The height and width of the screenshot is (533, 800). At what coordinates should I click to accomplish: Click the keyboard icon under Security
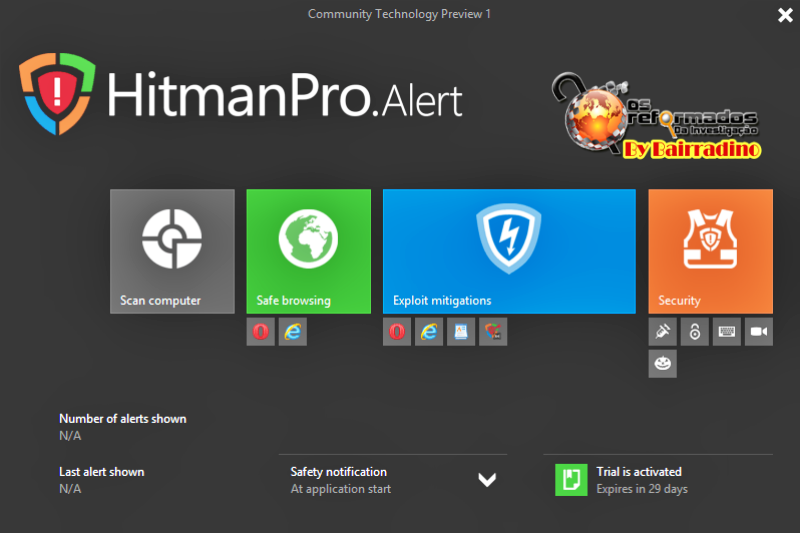click(727, 332)
